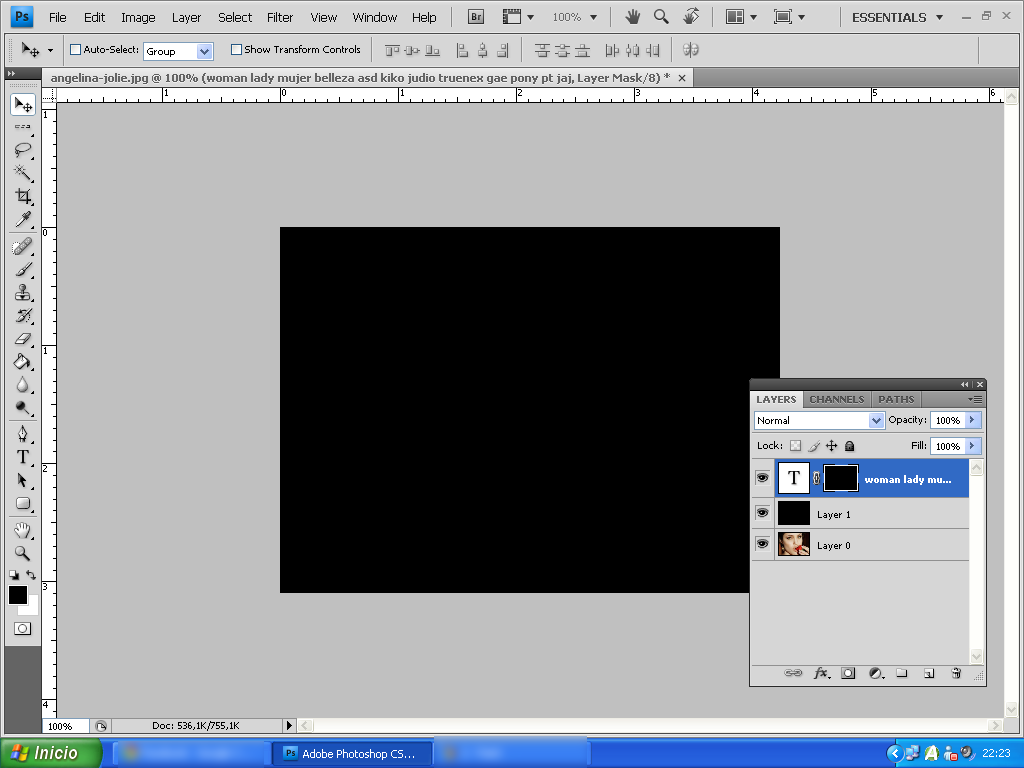Select the Horizontal Type tool
The height and width of the screenshot is (768, 1024).
click(x=22, y=457)
